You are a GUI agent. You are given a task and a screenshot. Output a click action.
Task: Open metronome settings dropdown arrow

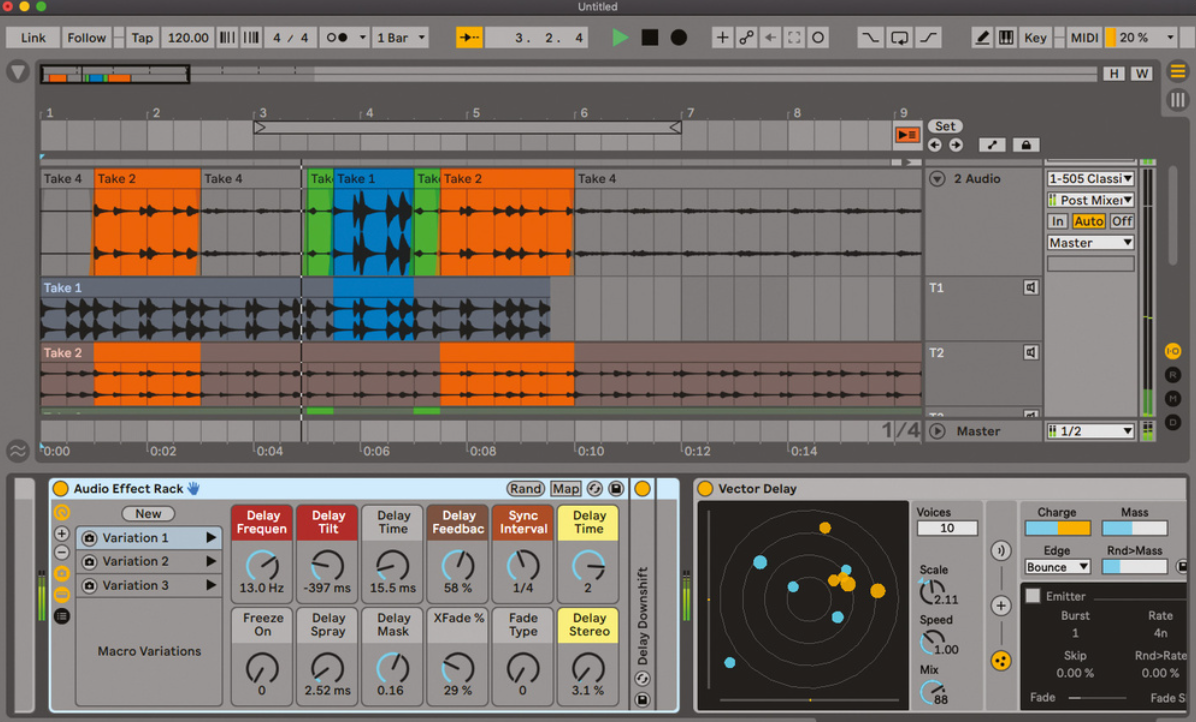coord(362,37)
